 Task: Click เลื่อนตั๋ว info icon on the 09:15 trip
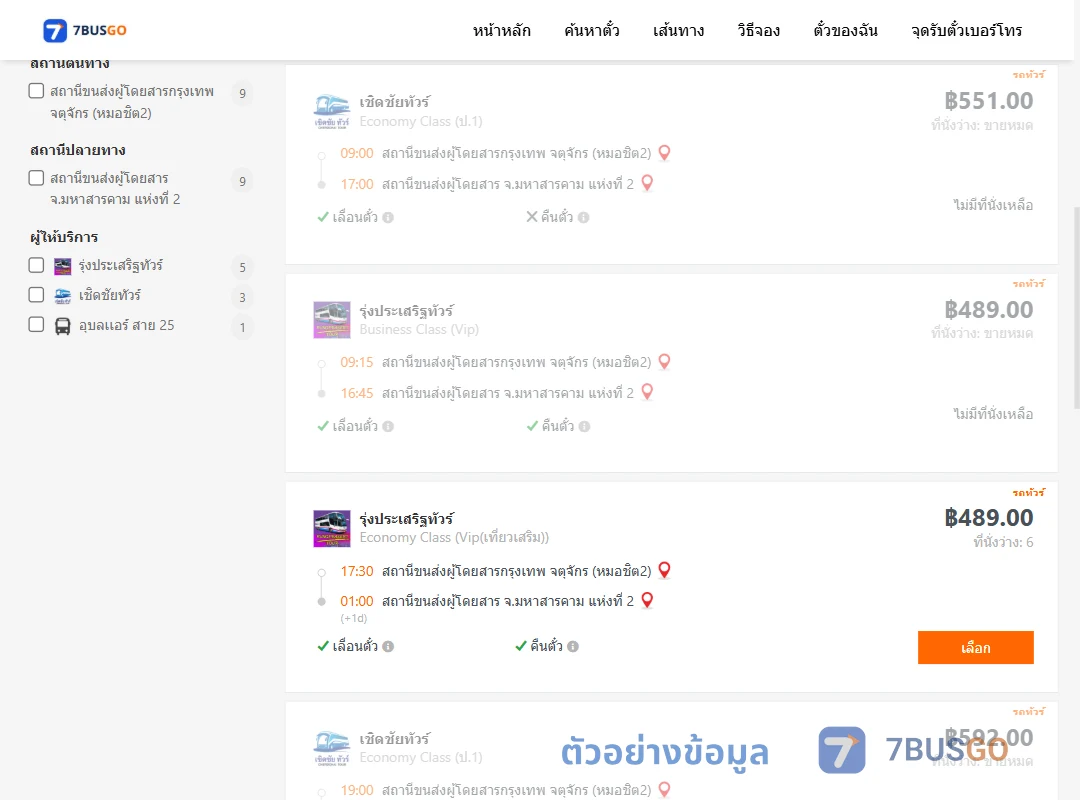388,427
